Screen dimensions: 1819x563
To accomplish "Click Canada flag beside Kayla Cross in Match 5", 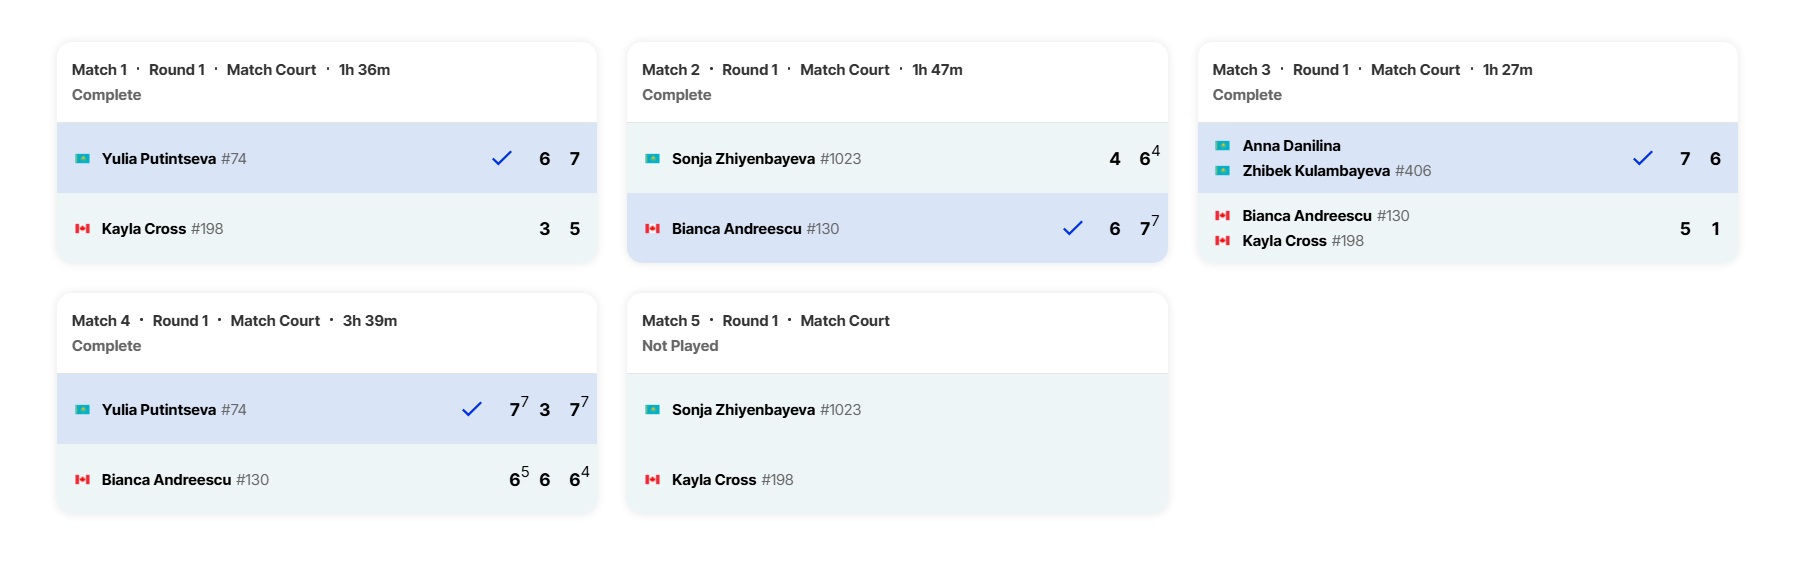I will pyautogui.click(x=653, y=480).
